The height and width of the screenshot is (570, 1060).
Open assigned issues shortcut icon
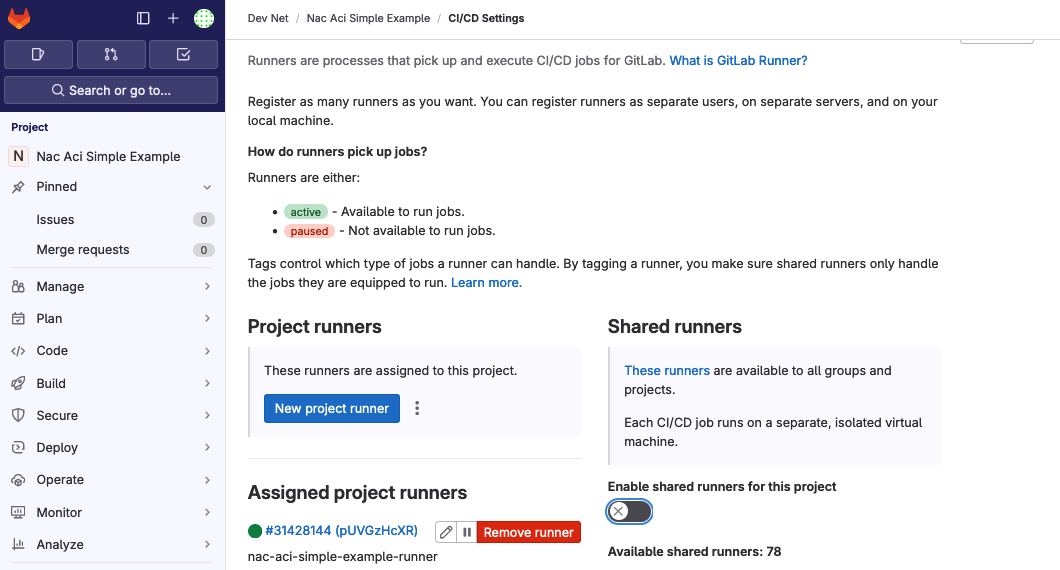tap(39, 54)
